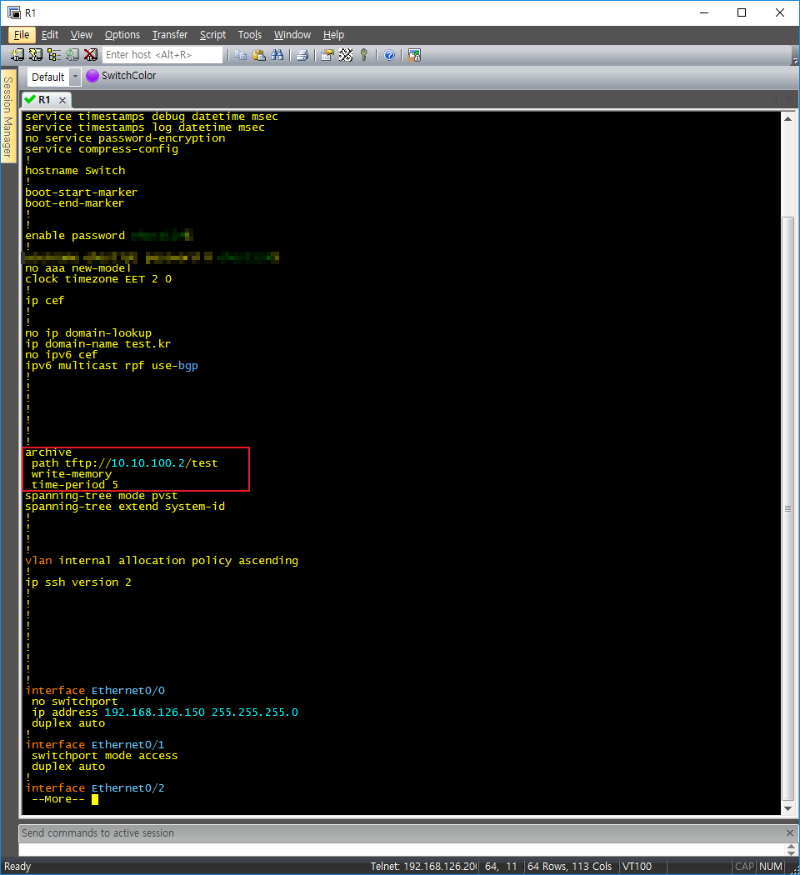
Task: Open the Script menu
Action: (212, 35)
